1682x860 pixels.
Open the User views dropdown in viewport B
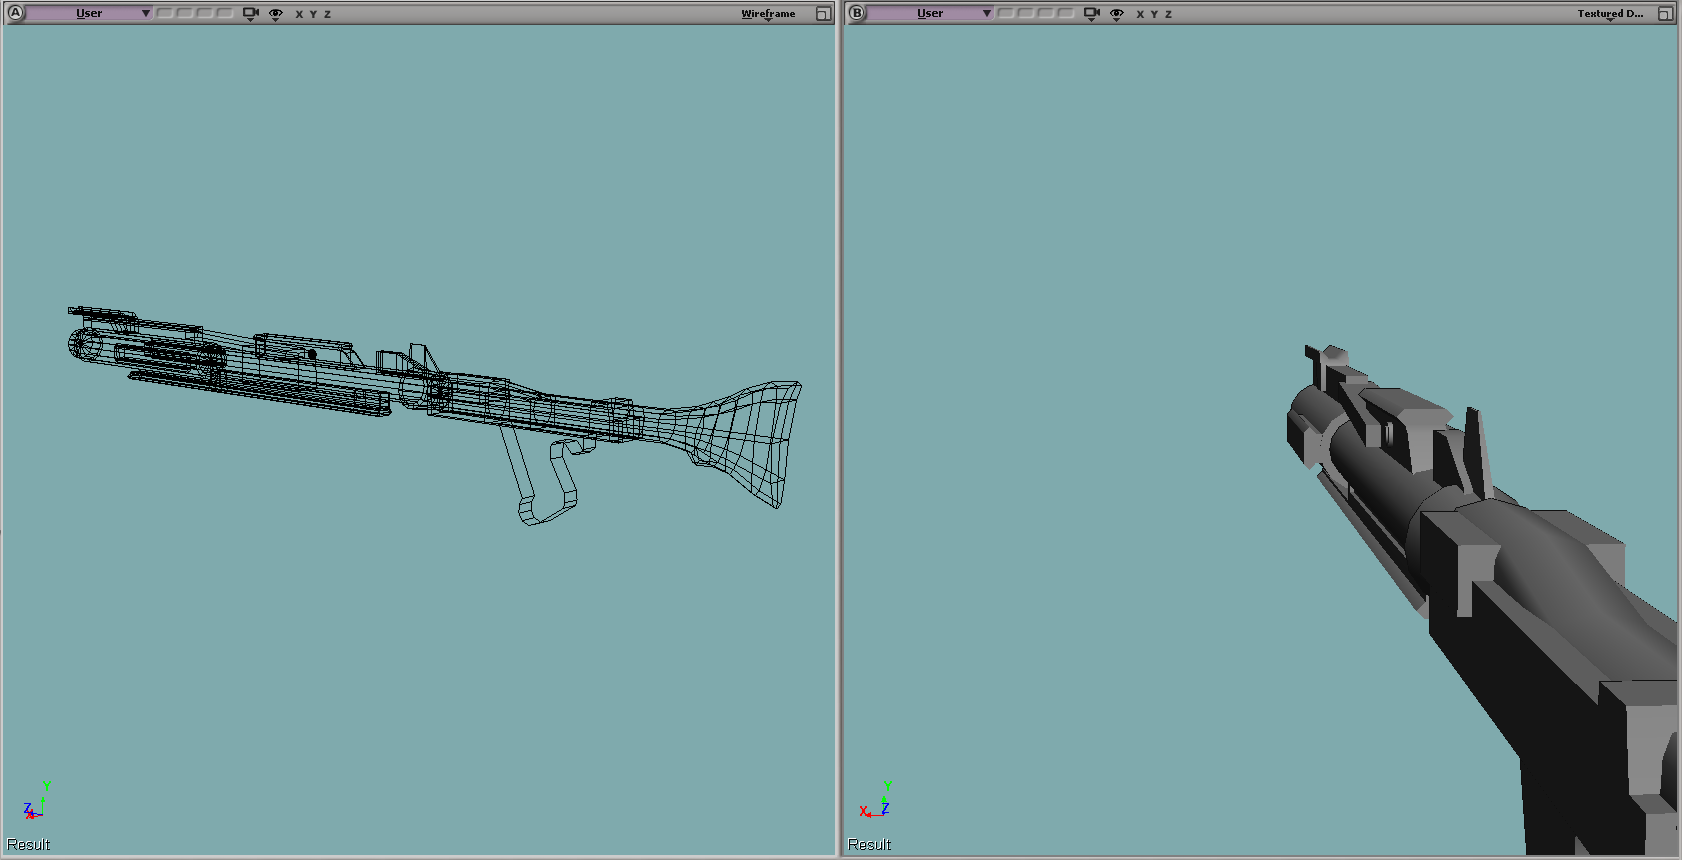[x=930, y=13]
